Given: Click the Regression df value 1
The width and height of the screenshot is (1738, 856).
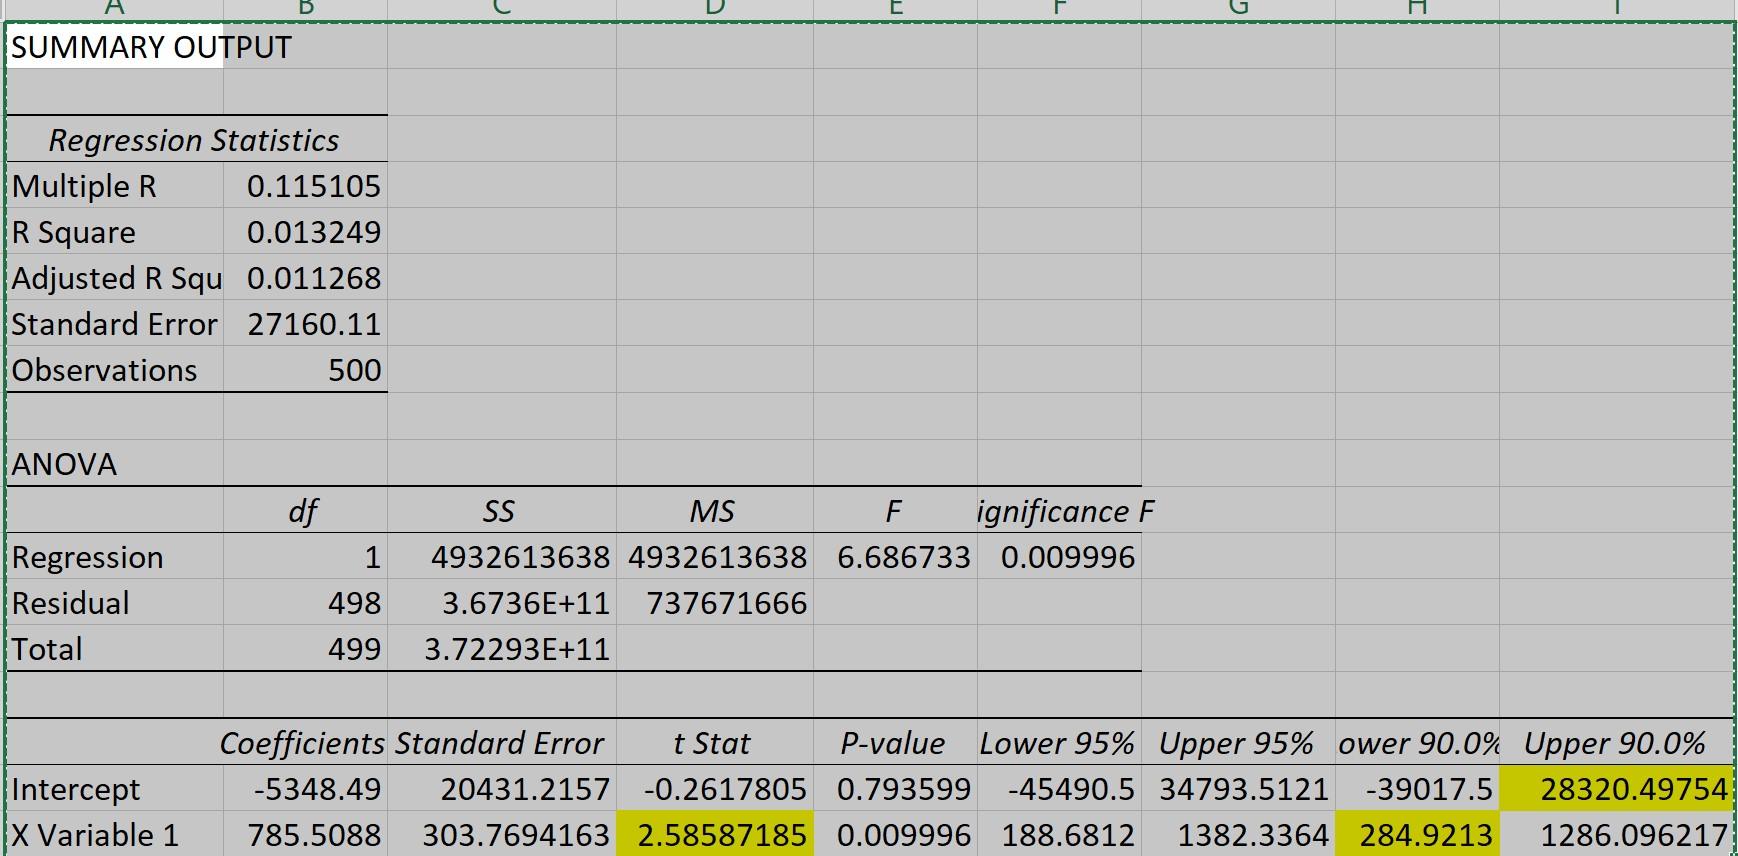Looking at the screenshot, I should pos(305,556).
